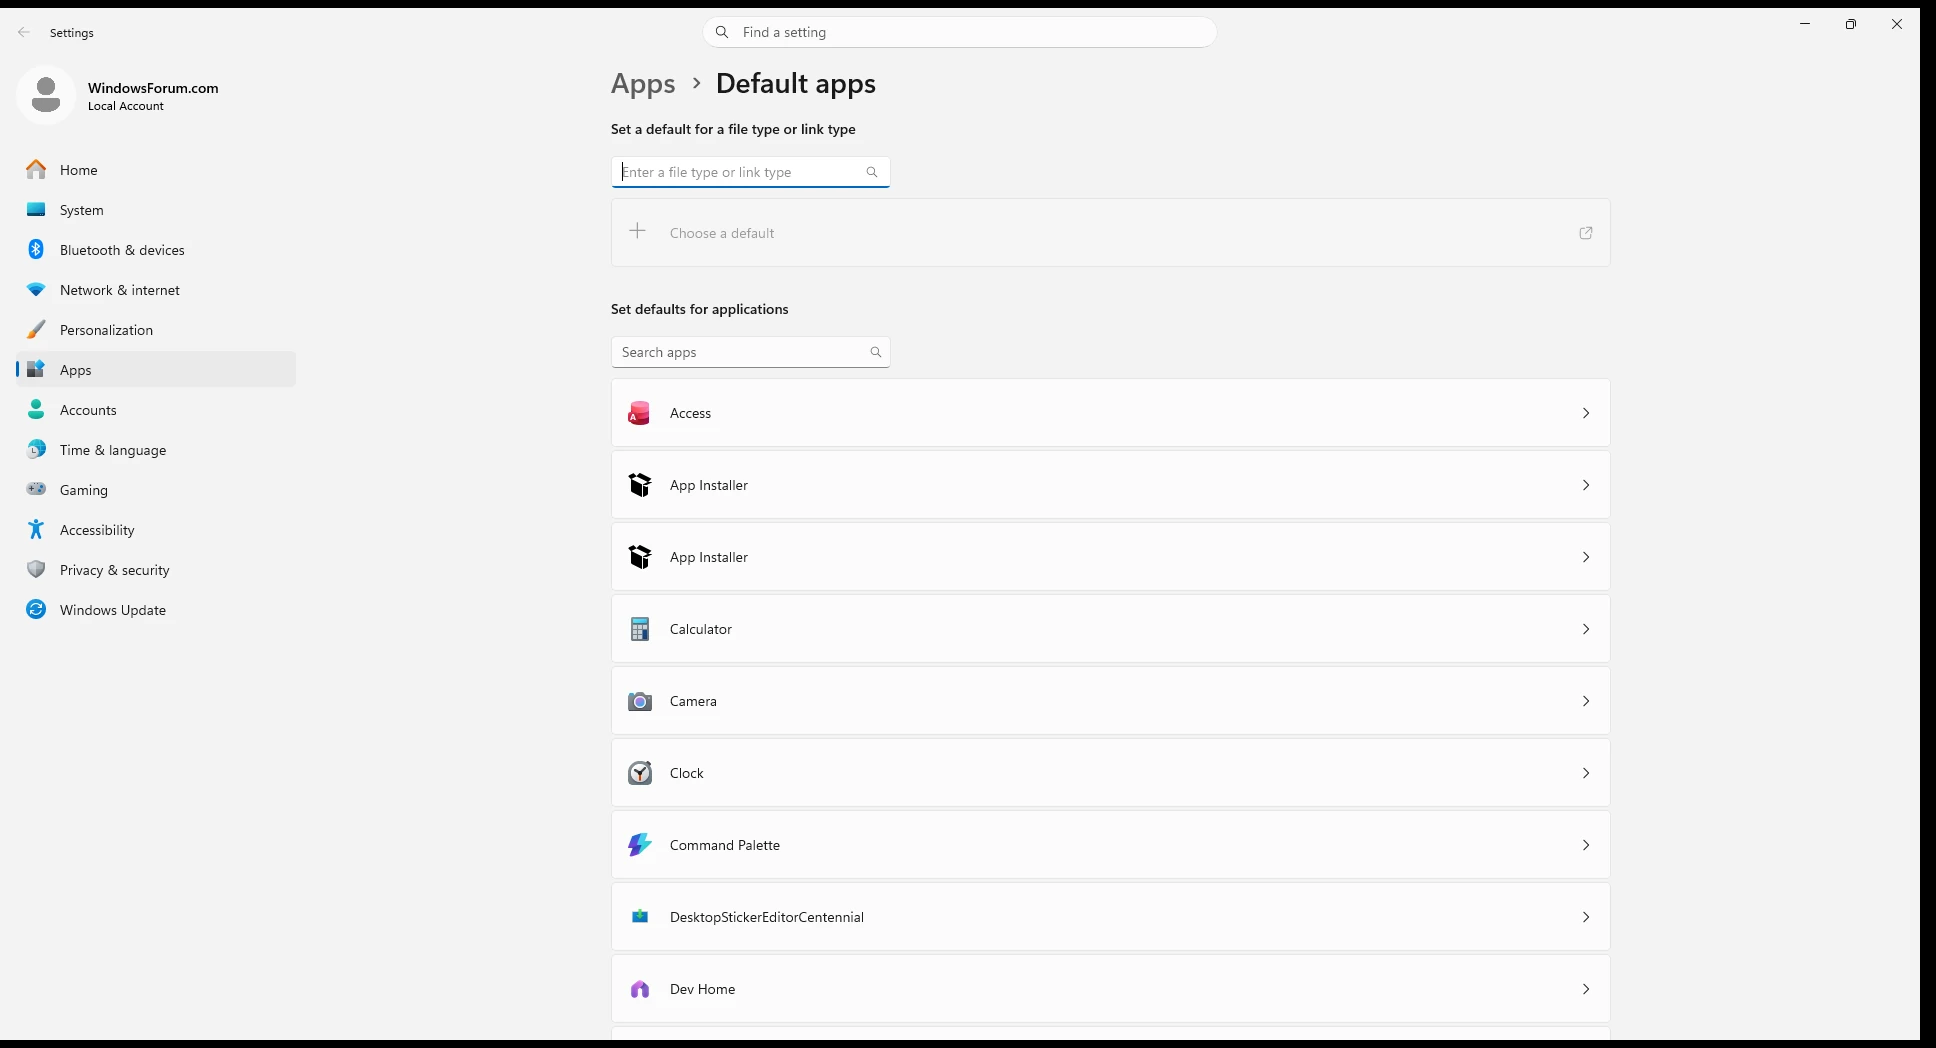Switch to the Gaming section
The width and height of the screenshot is (1936, 1048).
tap(156, 490)
